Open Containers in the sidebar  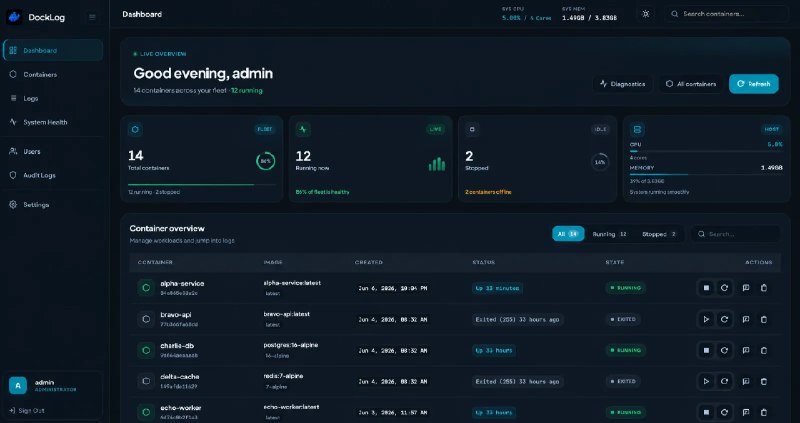tap(53, 74)
